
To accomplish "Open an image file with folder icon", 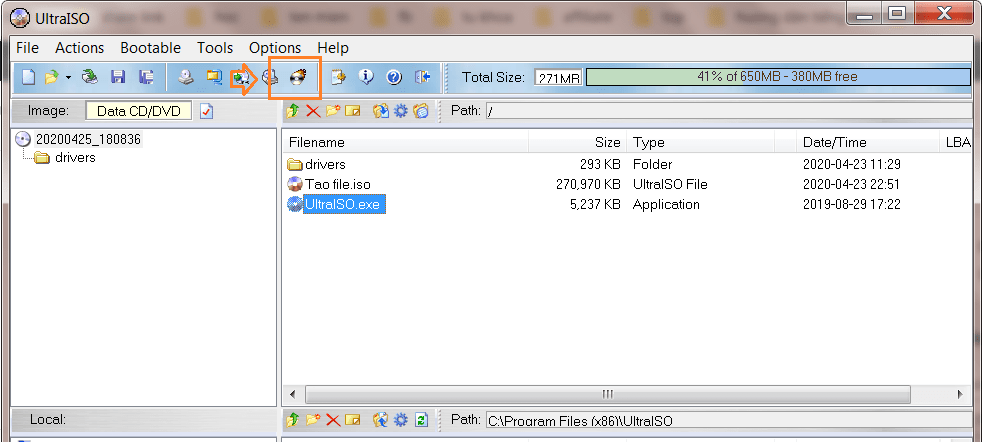I will (51, 77).
